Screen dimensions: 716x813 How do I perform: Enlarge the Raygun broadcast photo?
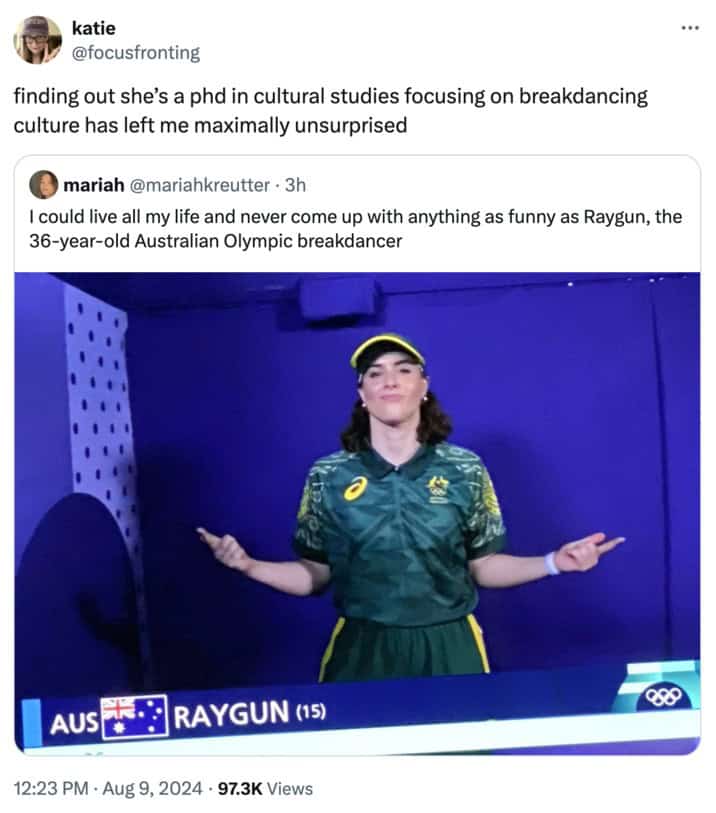(x=357, y=512)
